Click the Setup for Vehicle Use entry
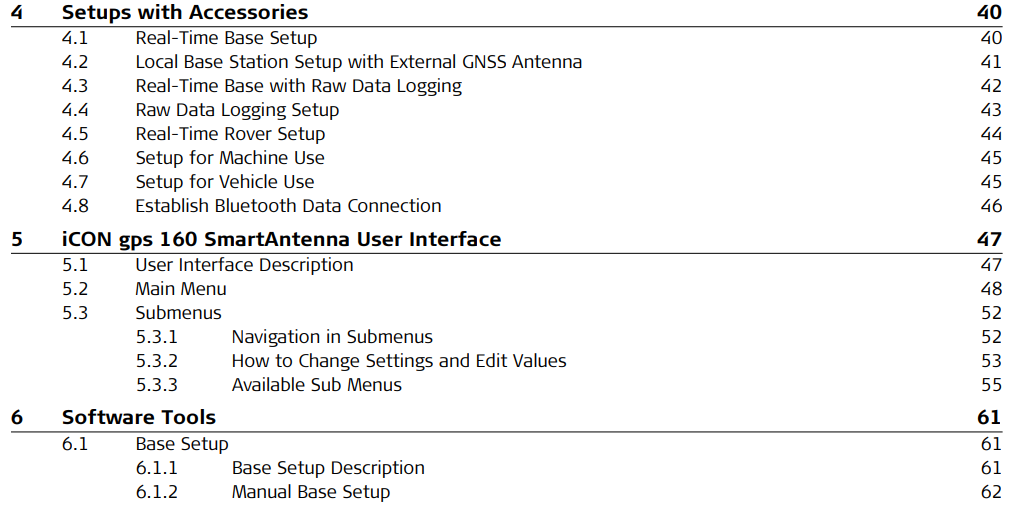This screenshot has height=527, width=1016. click(x=225, y=182)
